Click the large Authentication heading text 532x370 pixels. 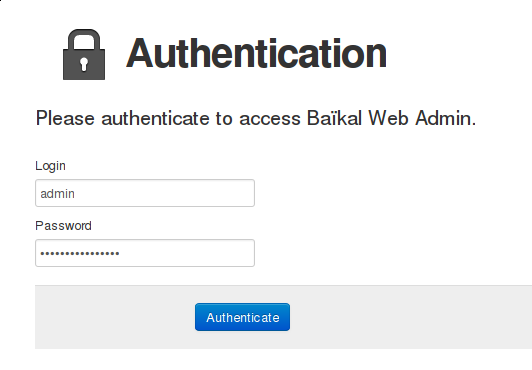coord(256,53)
